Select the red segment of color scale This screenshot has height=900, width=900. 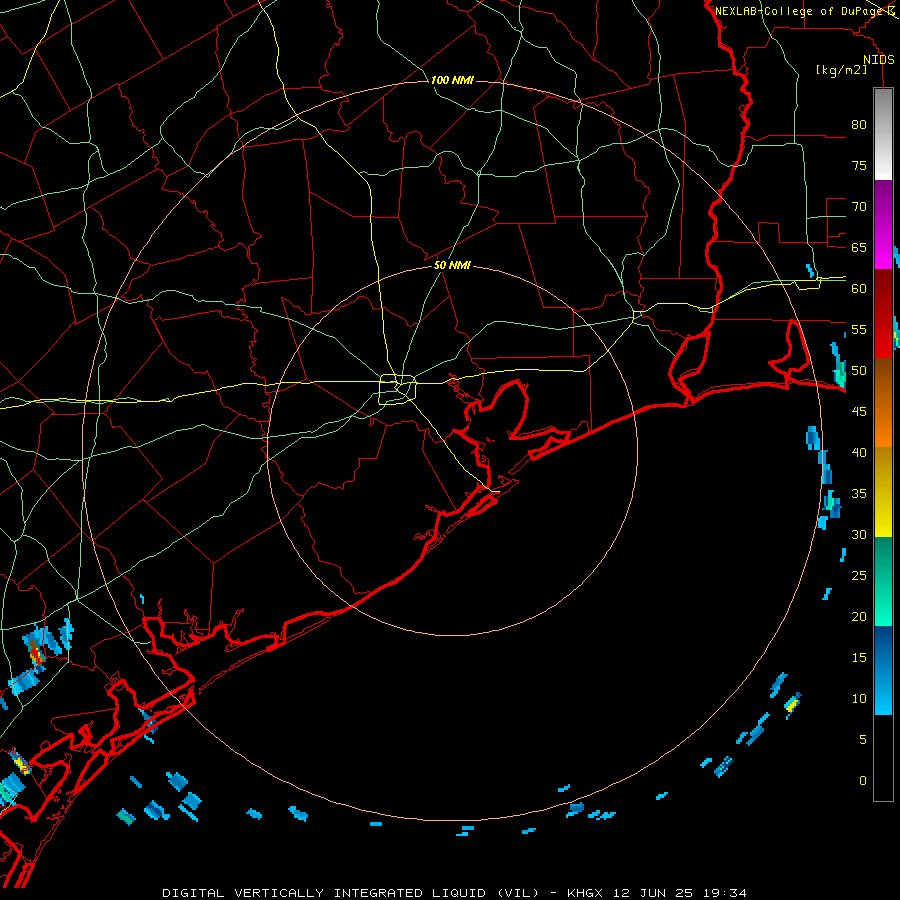[883, 313]
